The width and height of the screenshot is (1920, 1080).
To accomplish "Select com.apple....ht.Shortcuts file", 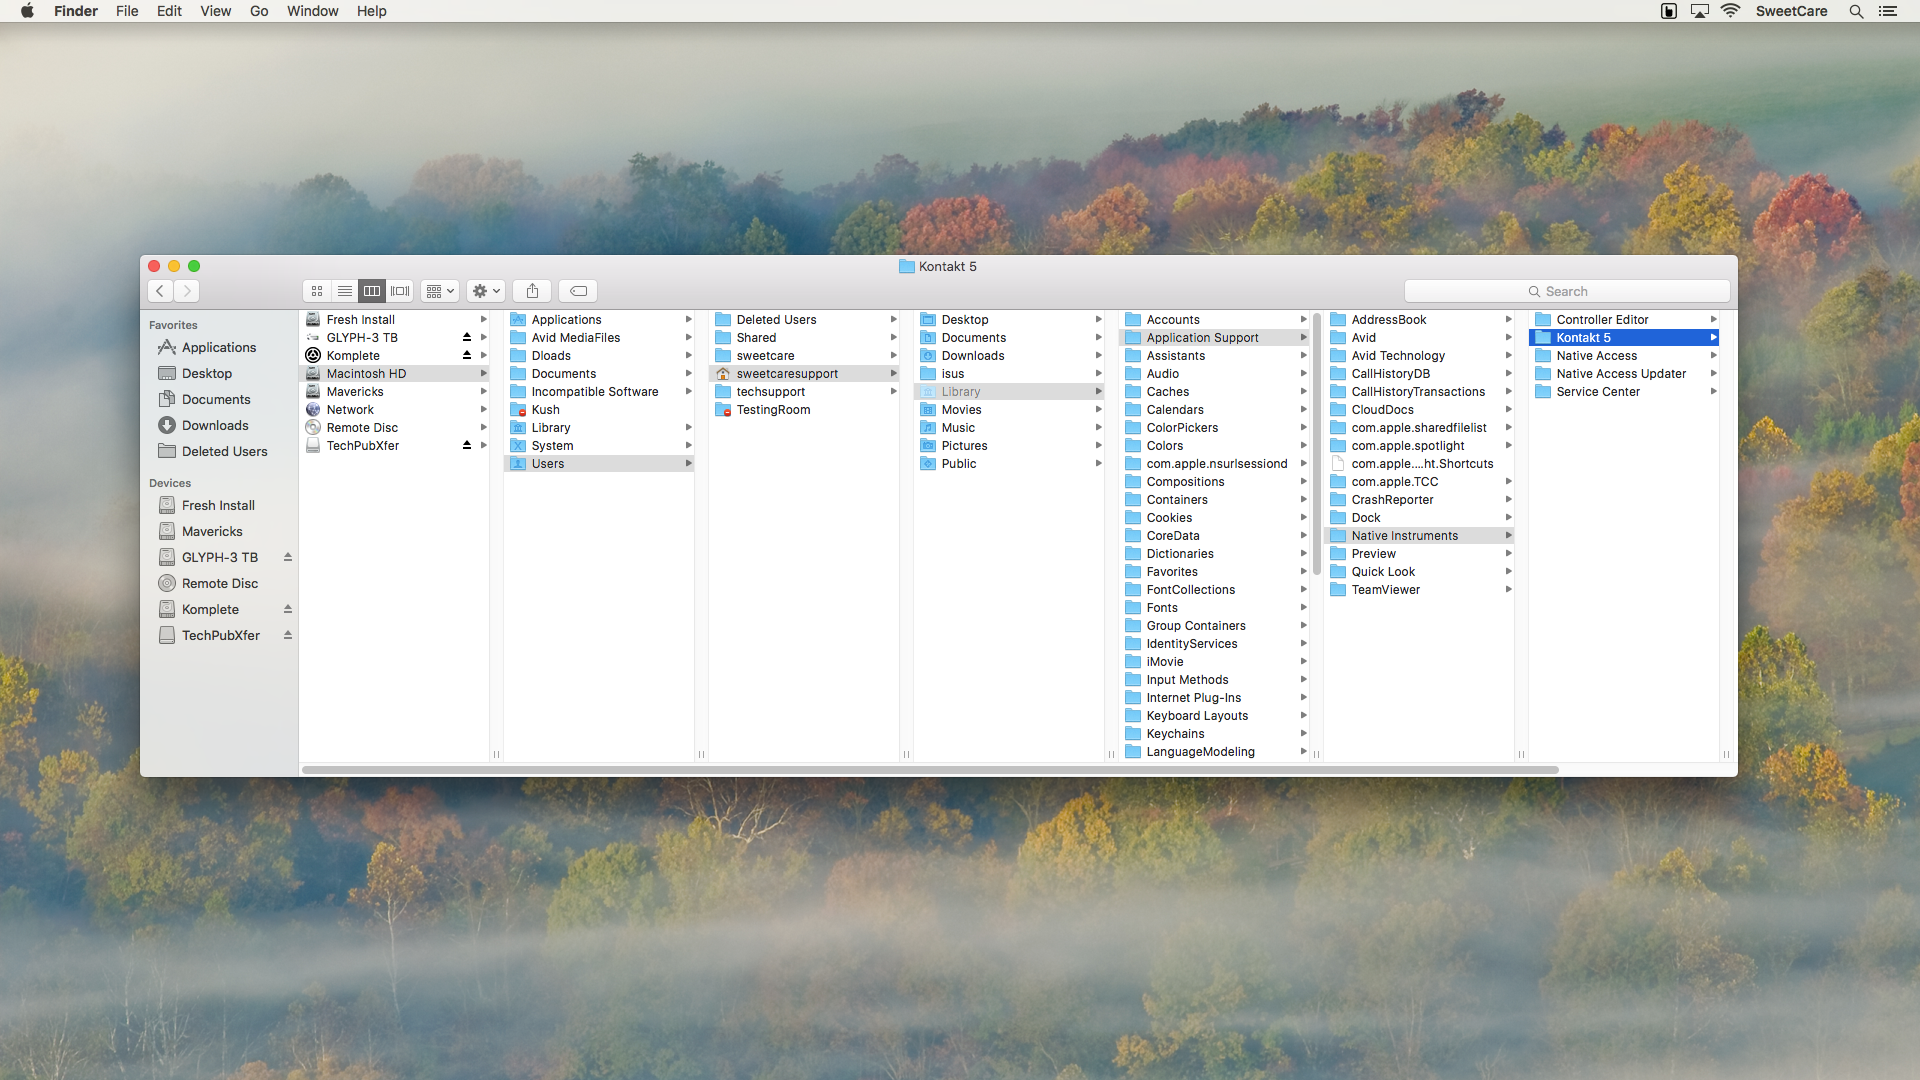I will click(x=1419, y=463).
